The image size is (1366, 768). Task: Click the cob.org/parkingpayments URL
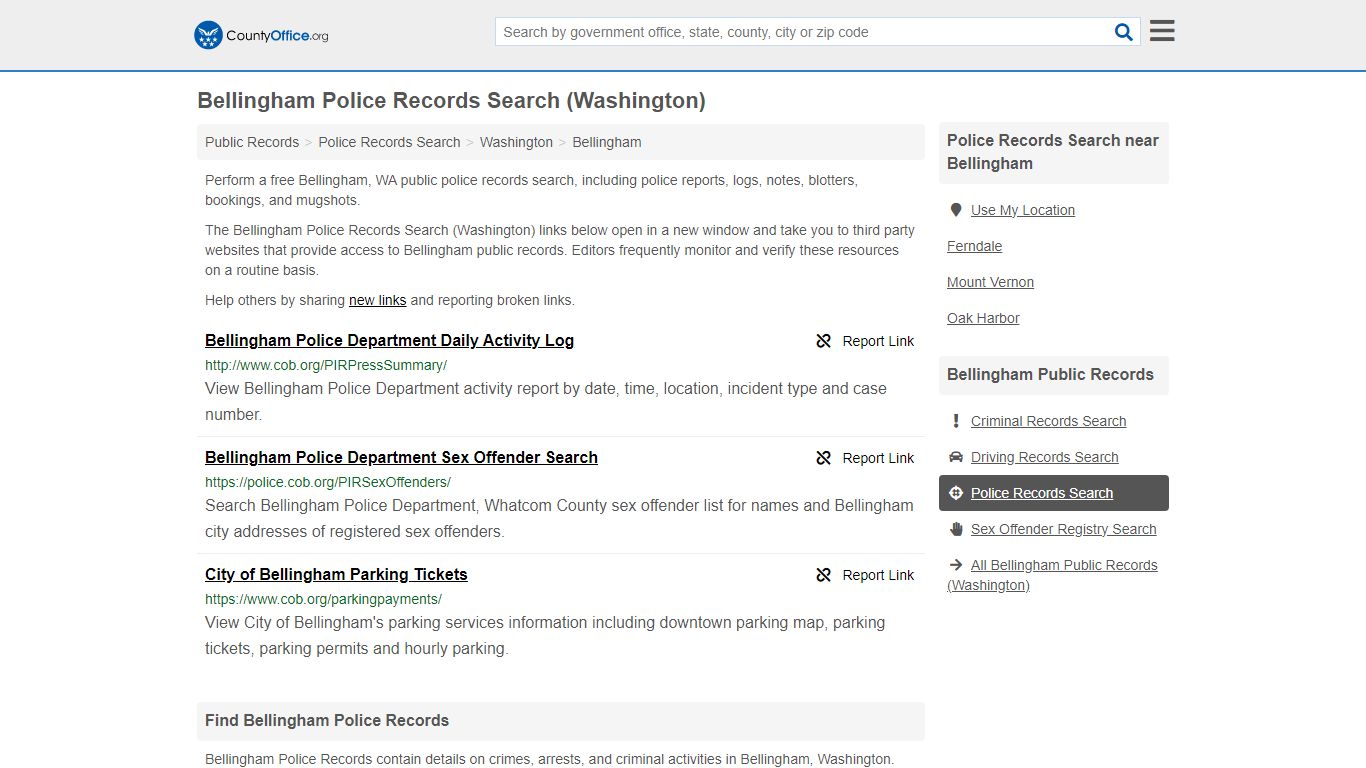(x=323, y=599)
